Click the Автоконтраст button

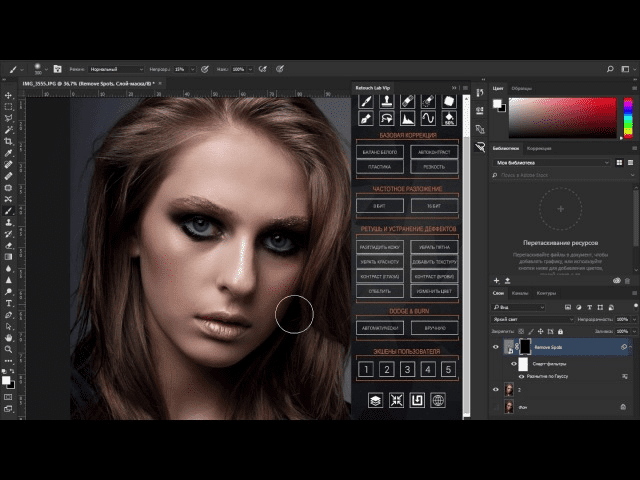click(x=433, y=152)
